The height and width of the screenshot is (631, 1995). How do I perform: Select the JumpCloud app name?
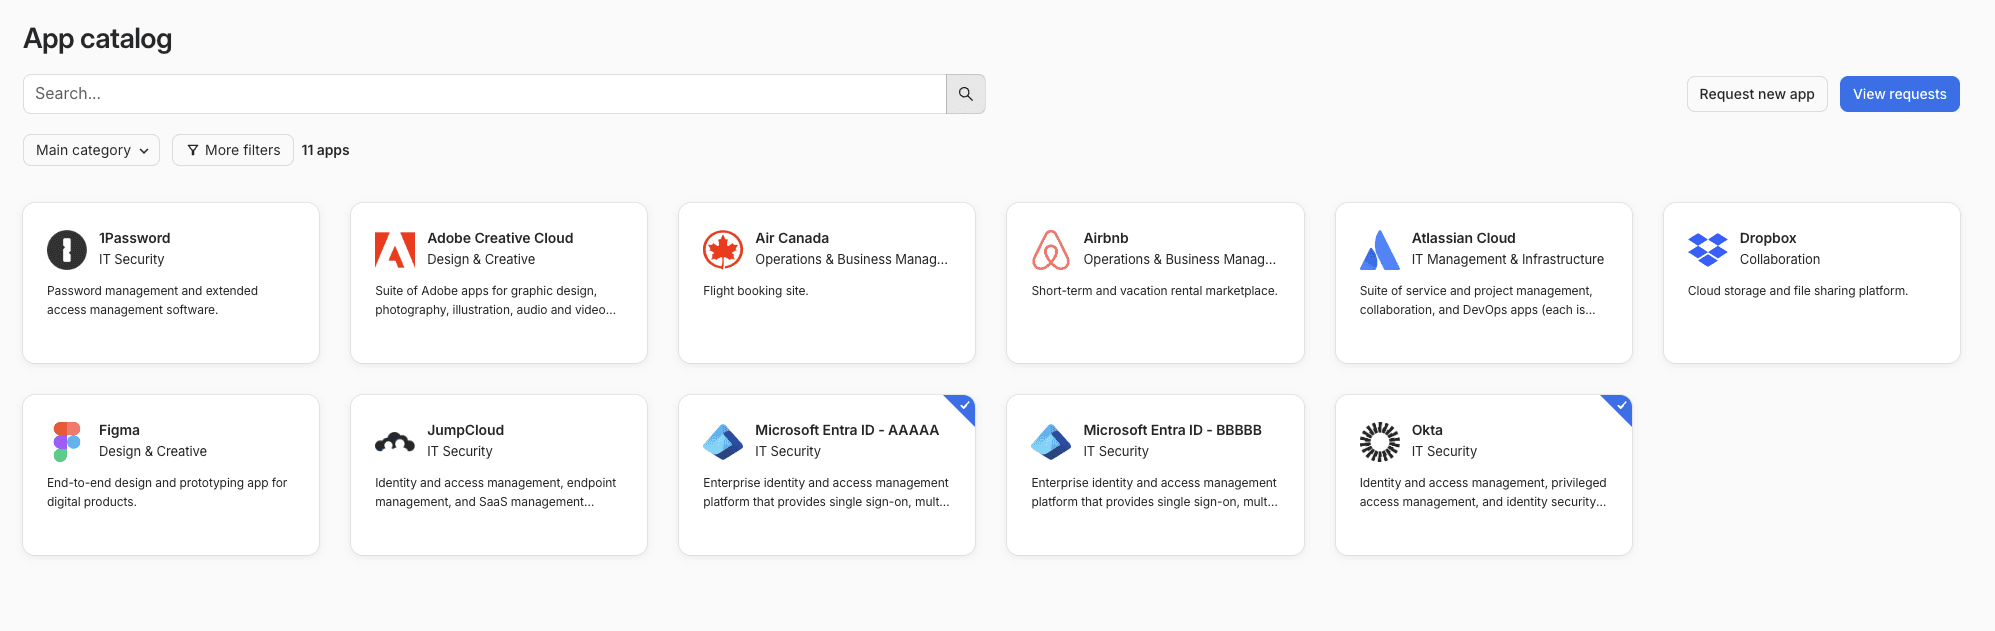coord(465,430)
